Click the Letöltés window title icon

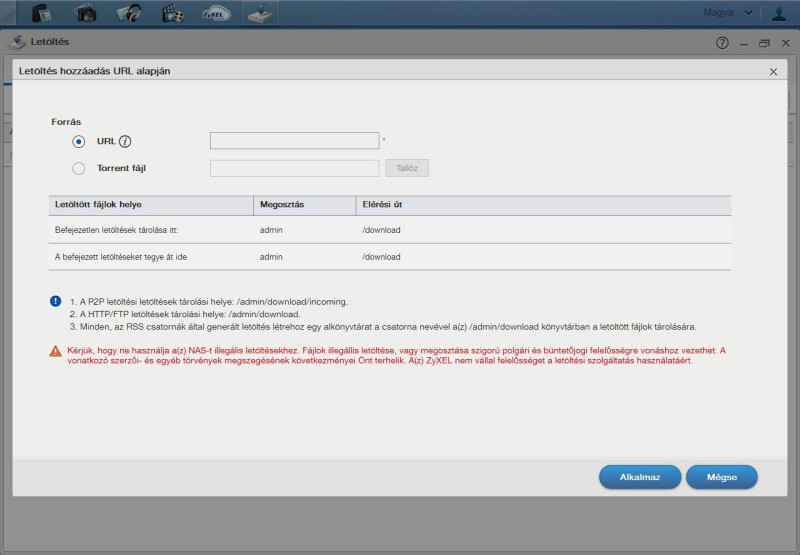click(x=17, y=42)
